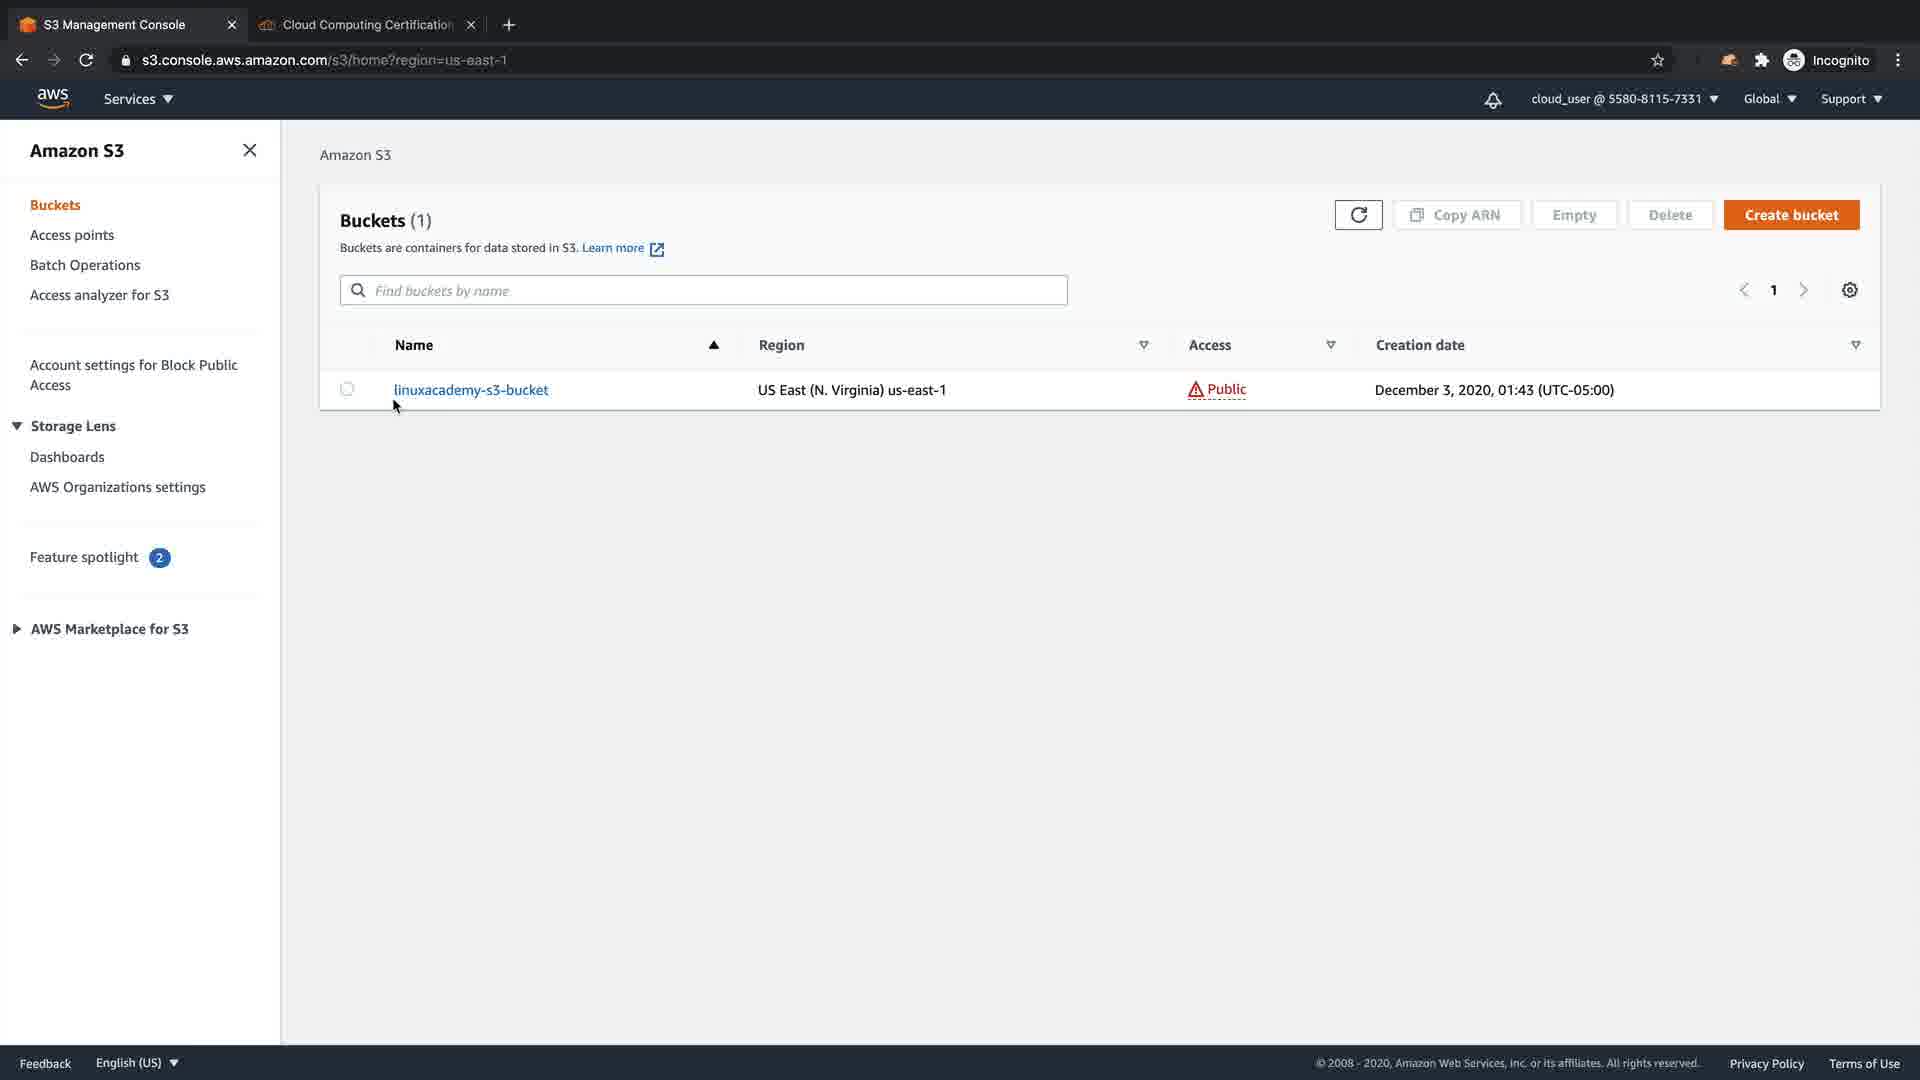
Task: Click the AWS logo home icon
Action: click(53, 98)
